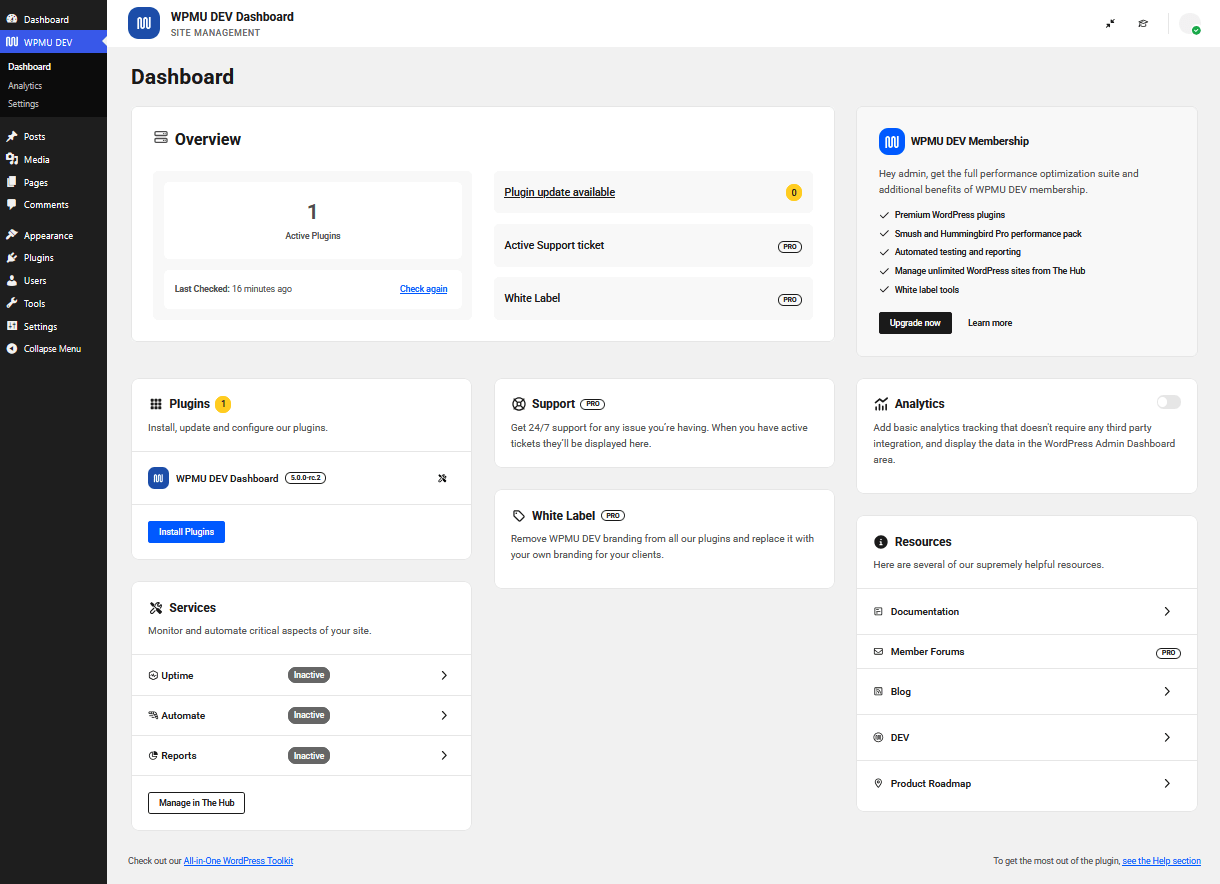1220x884 pixels.
Task: Click the Uptime service icon
Action: (153, 675)
